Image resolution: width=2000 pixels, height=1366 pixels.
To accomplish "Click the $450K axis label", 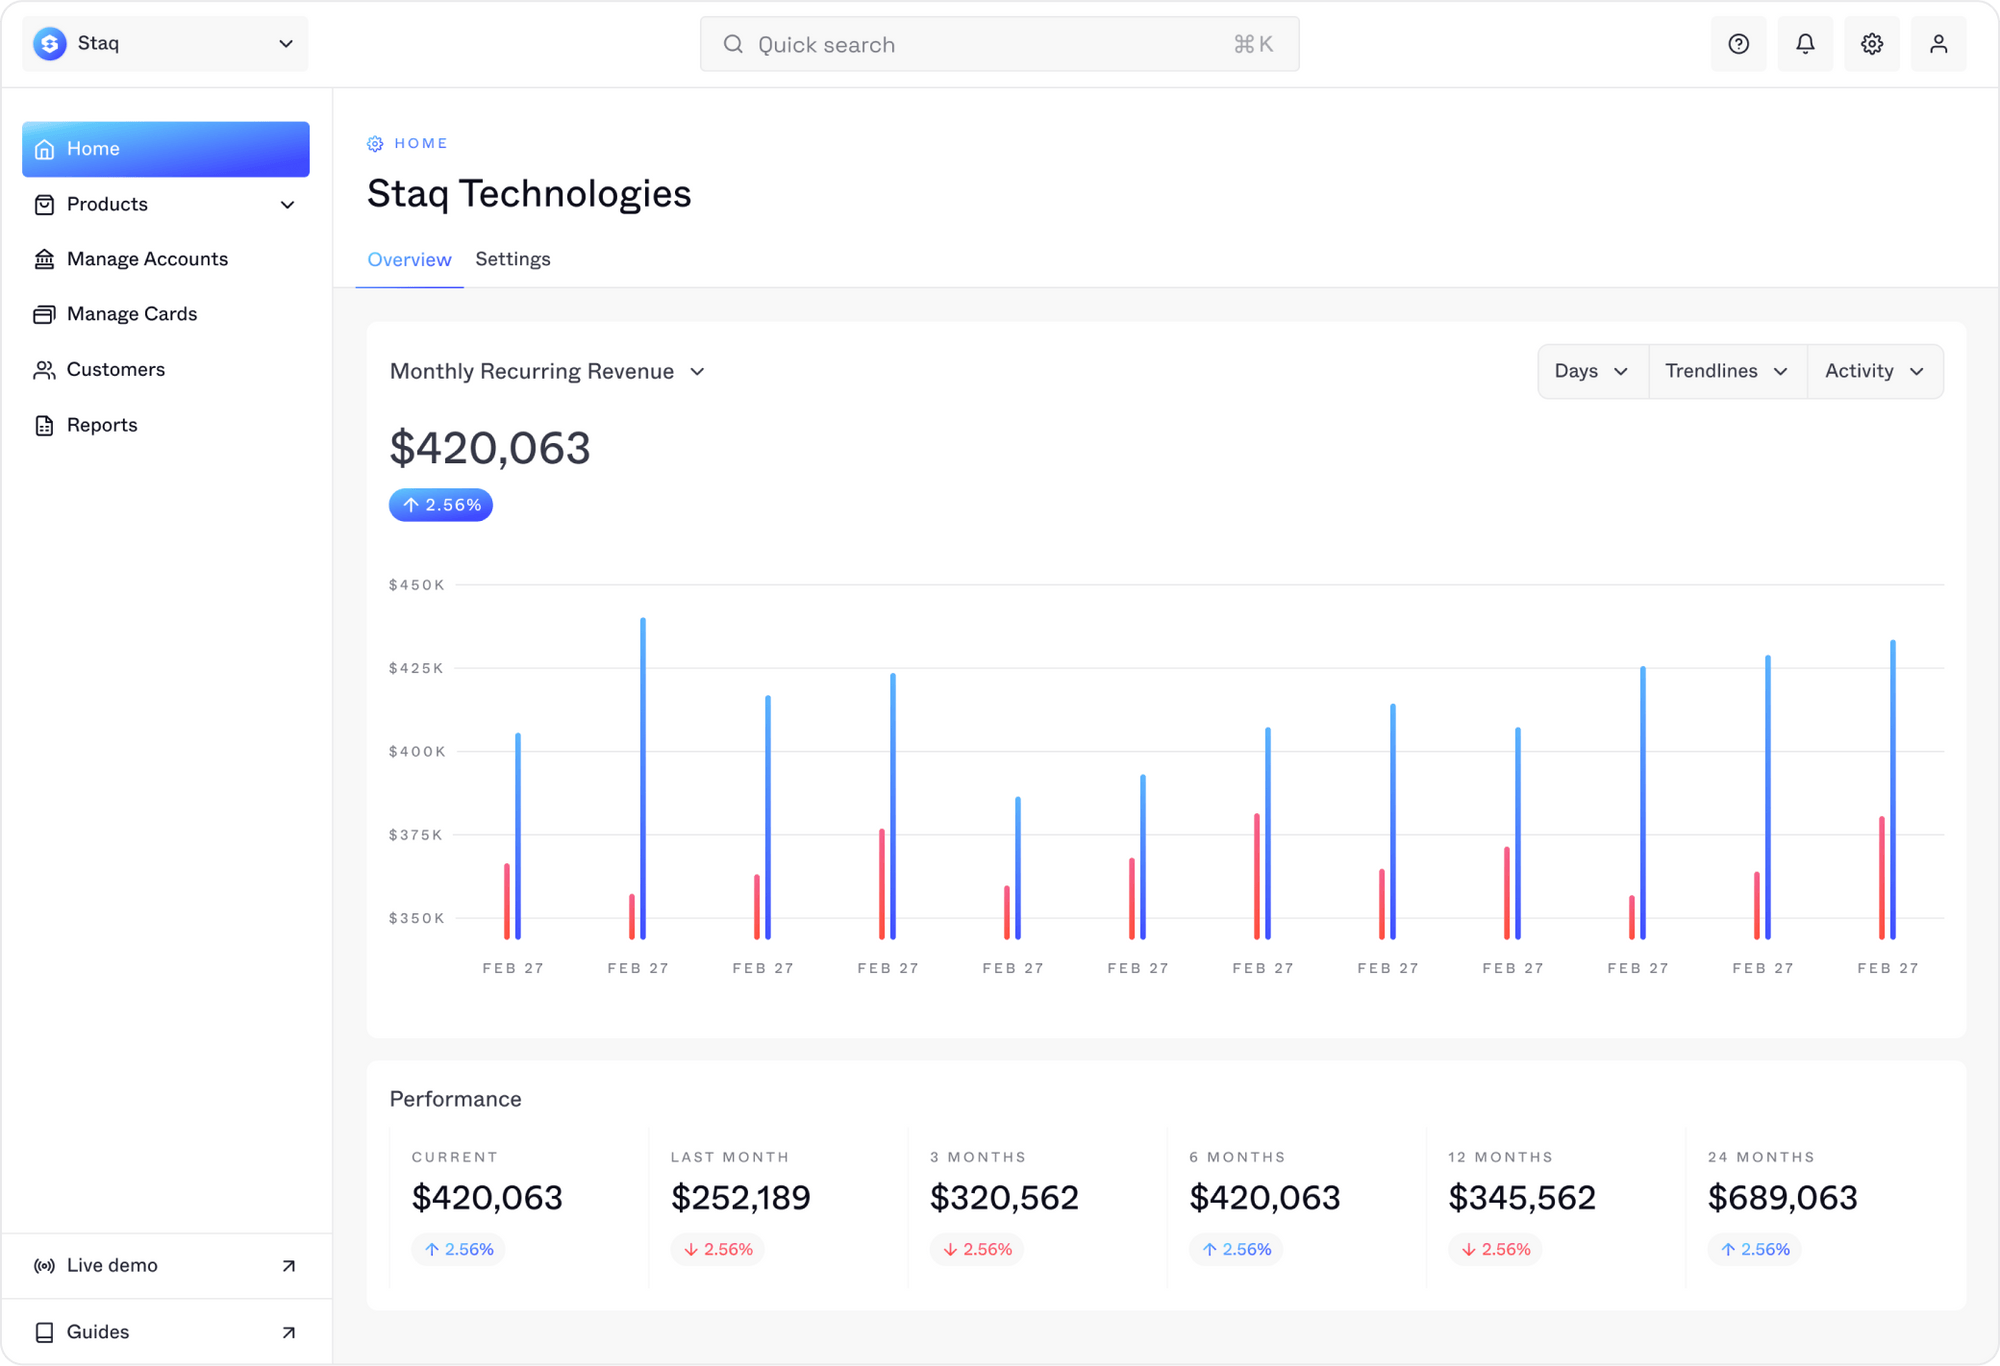I will [416, 585].
